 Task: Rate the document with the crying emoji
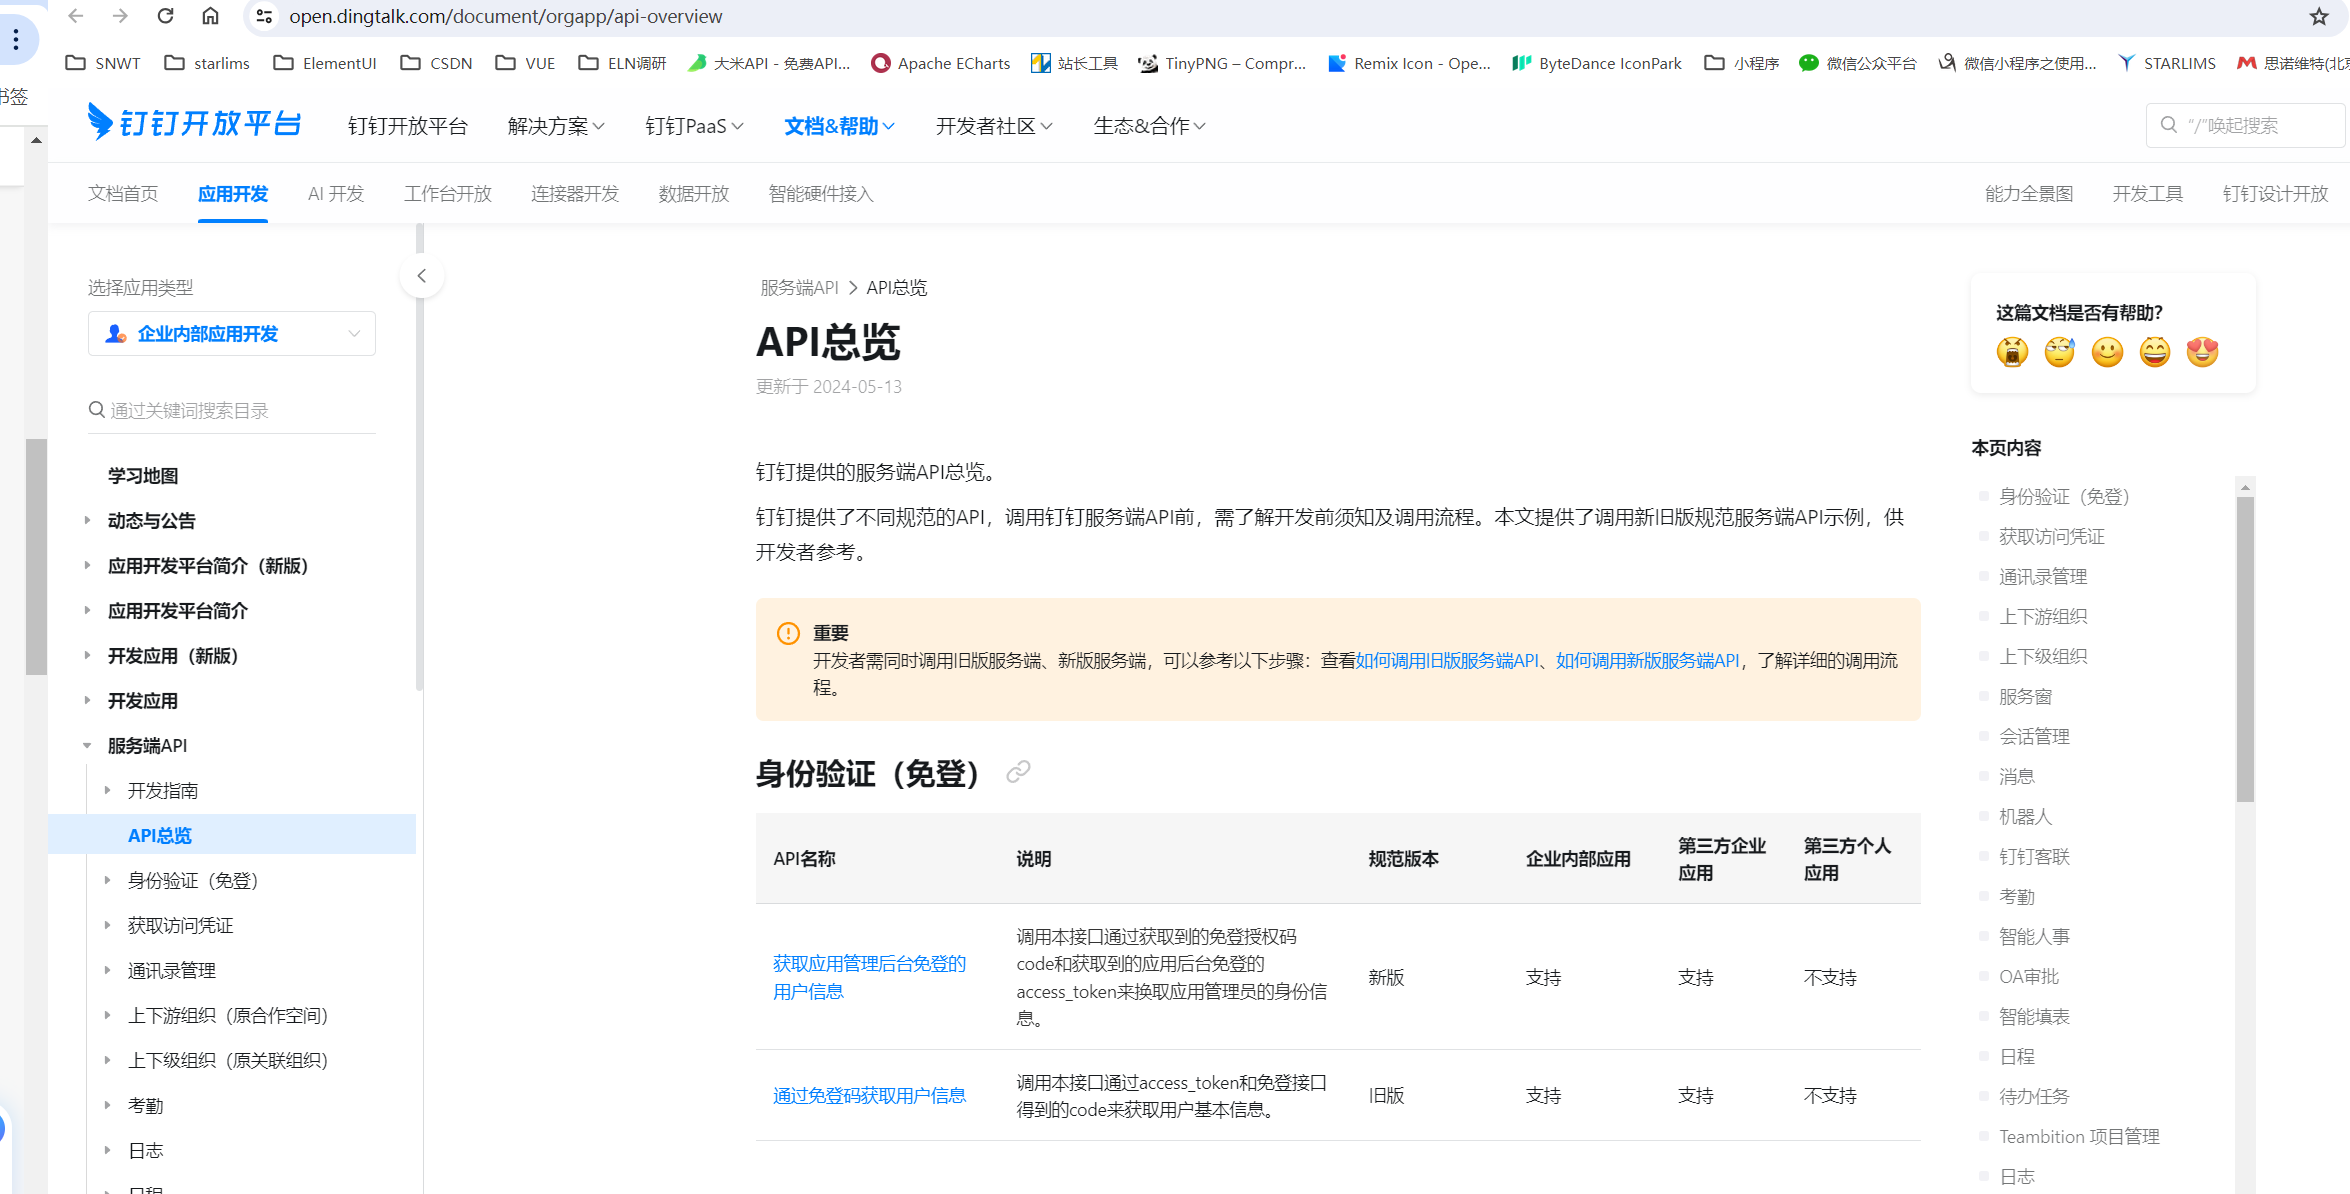[x=2012, y=351]
